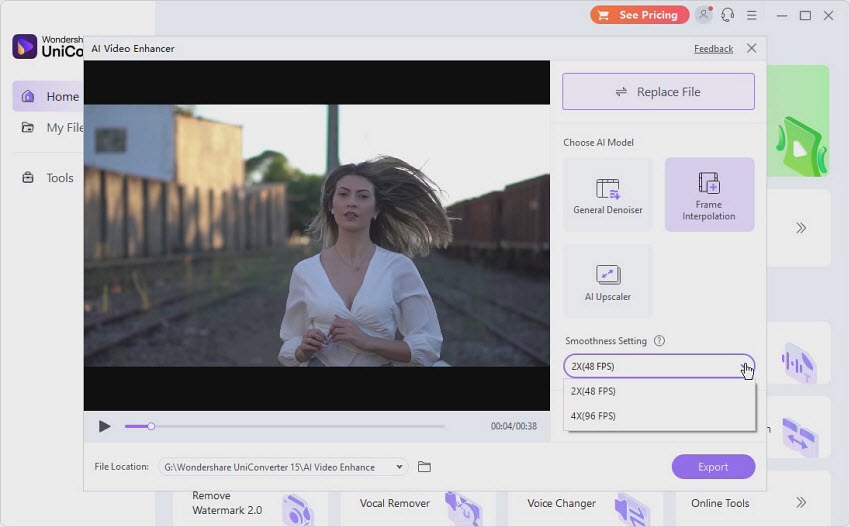Open the user account icon
This screenshot has height=527, width=850.
[704, 15]
